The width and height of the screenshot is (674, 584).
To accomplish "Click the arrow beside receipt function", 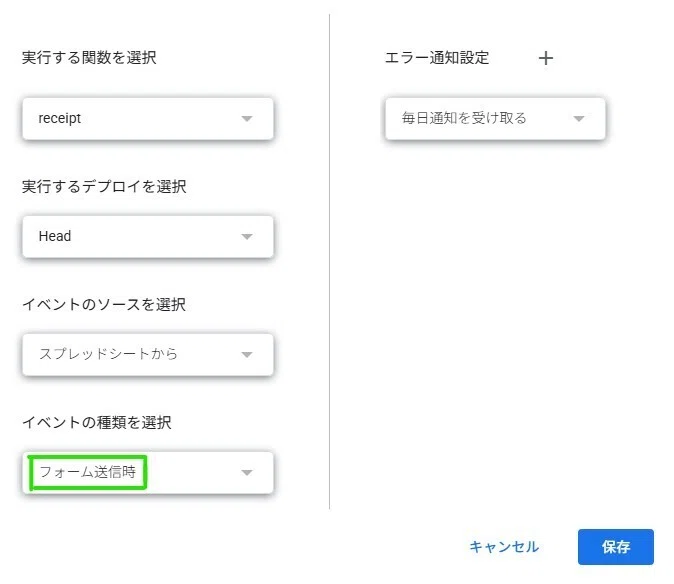I will [247, 119].
